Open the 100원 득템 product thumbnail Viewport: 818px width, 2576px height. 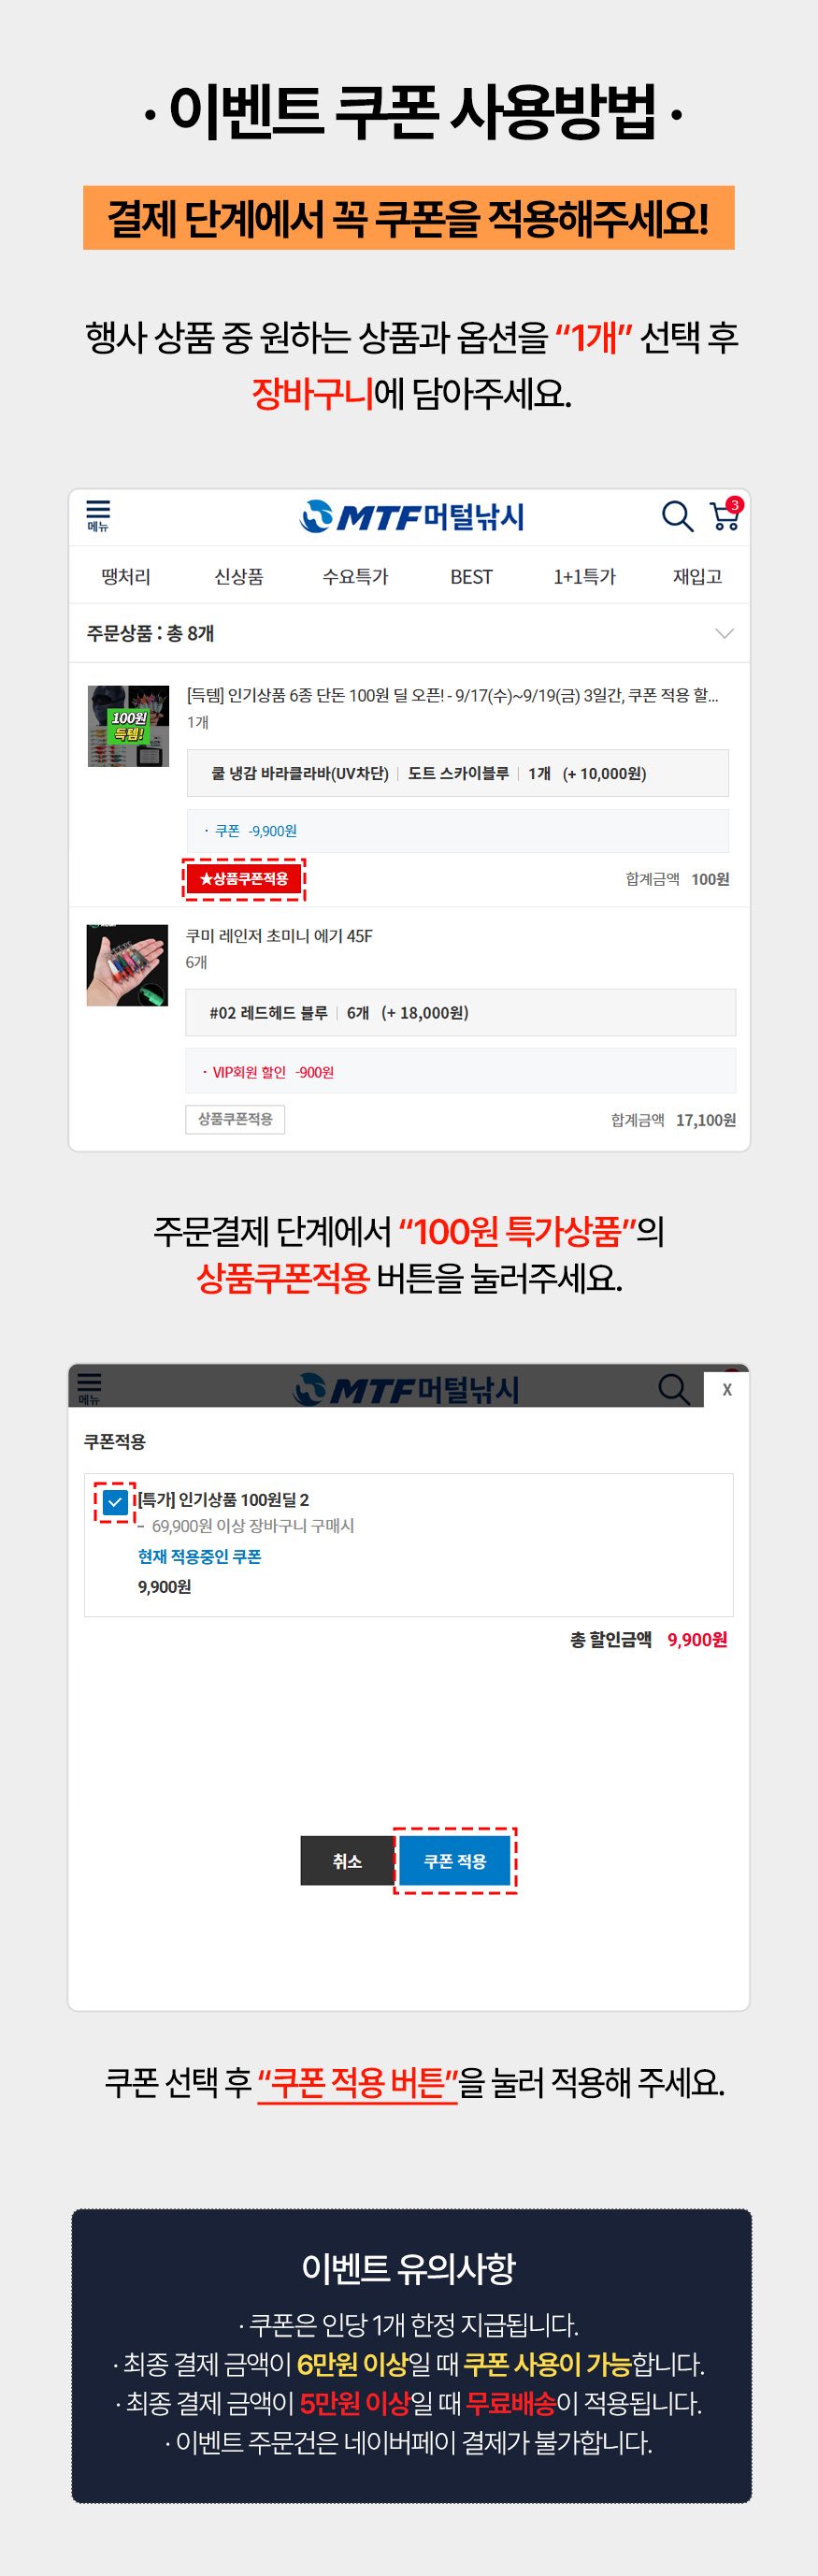[x=128, y=726]
